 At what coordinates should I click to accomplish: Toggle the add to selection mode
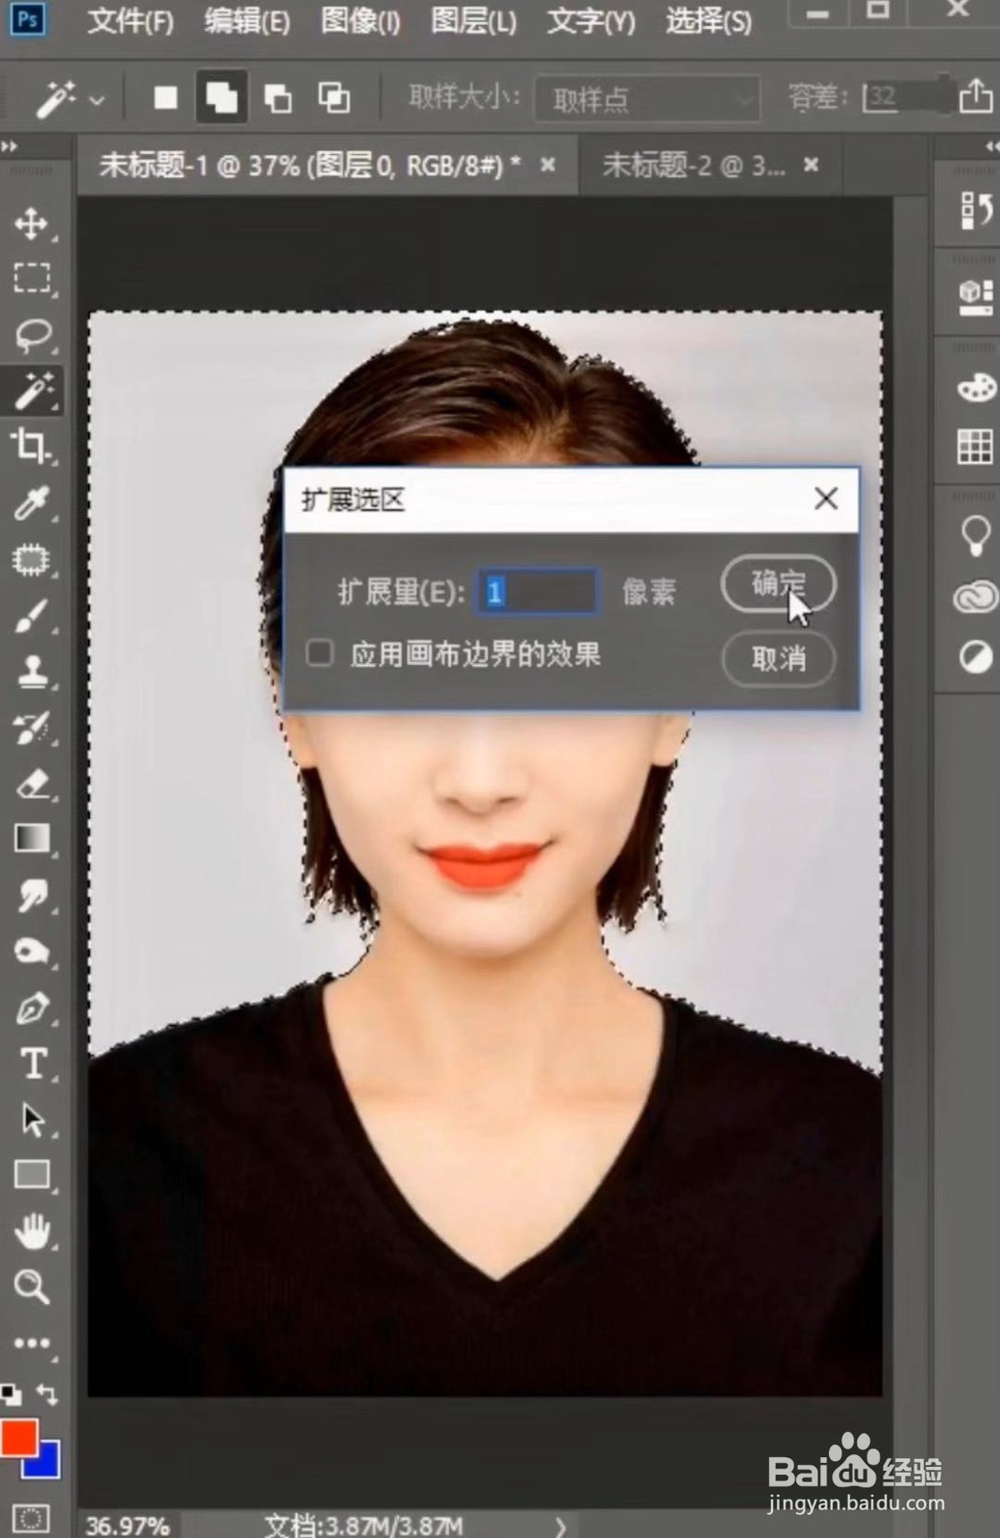click(221, 98)
